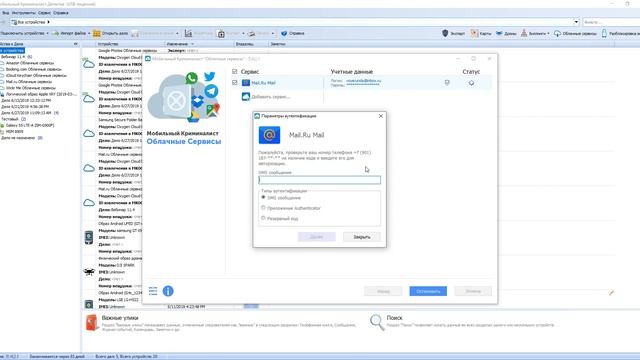Open the Инструменты menu
The image size is (640, 360).
[23, 13]
